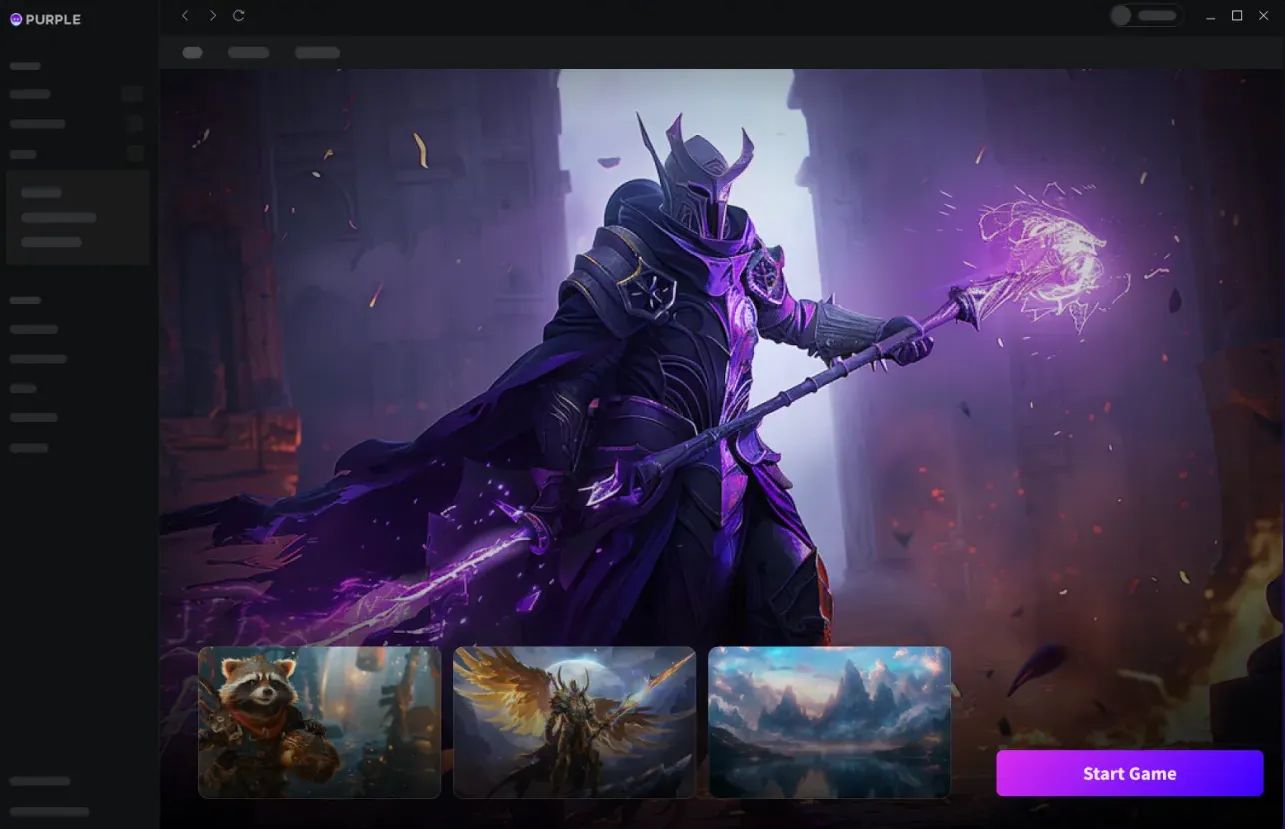Go back with the left arrow icon
This screenshot has width=1285, height=829.
[185, 15]
